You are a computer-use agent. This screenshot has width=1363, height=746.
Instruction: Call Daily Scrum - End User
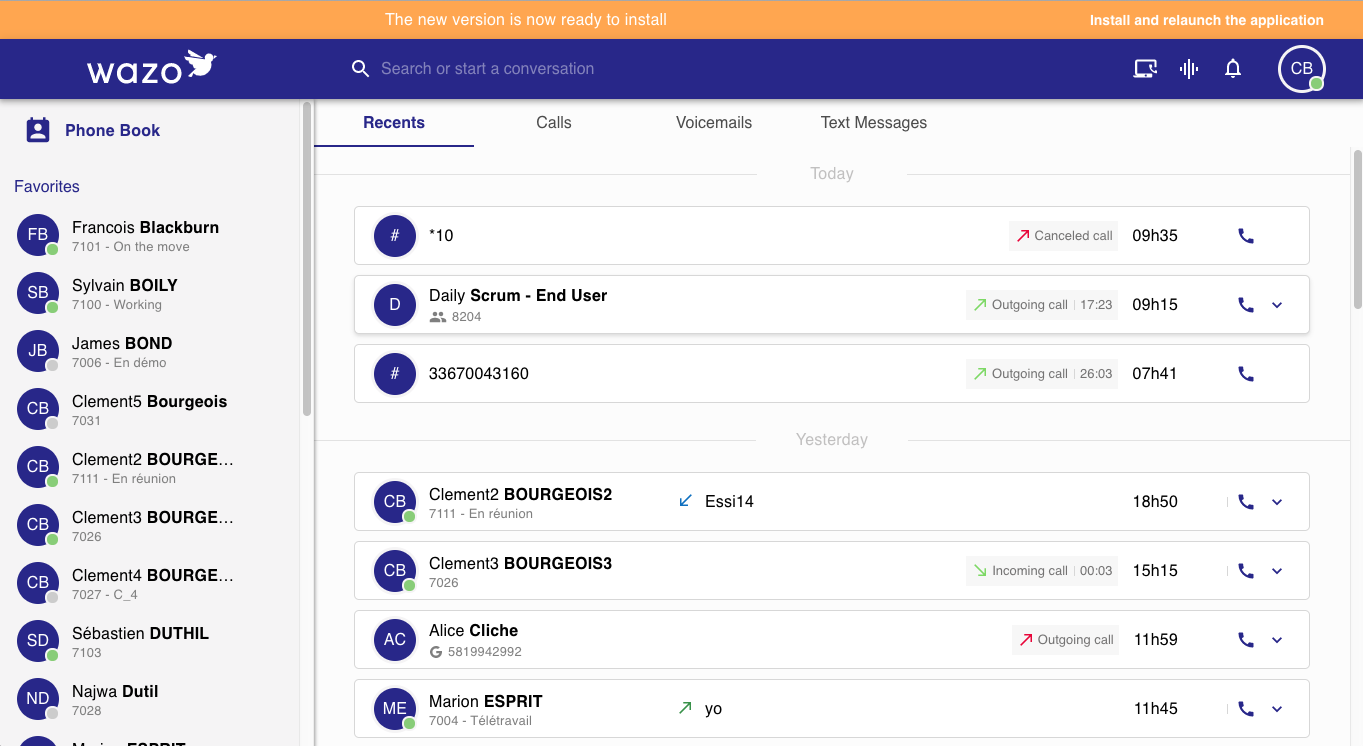[1246, 305]
